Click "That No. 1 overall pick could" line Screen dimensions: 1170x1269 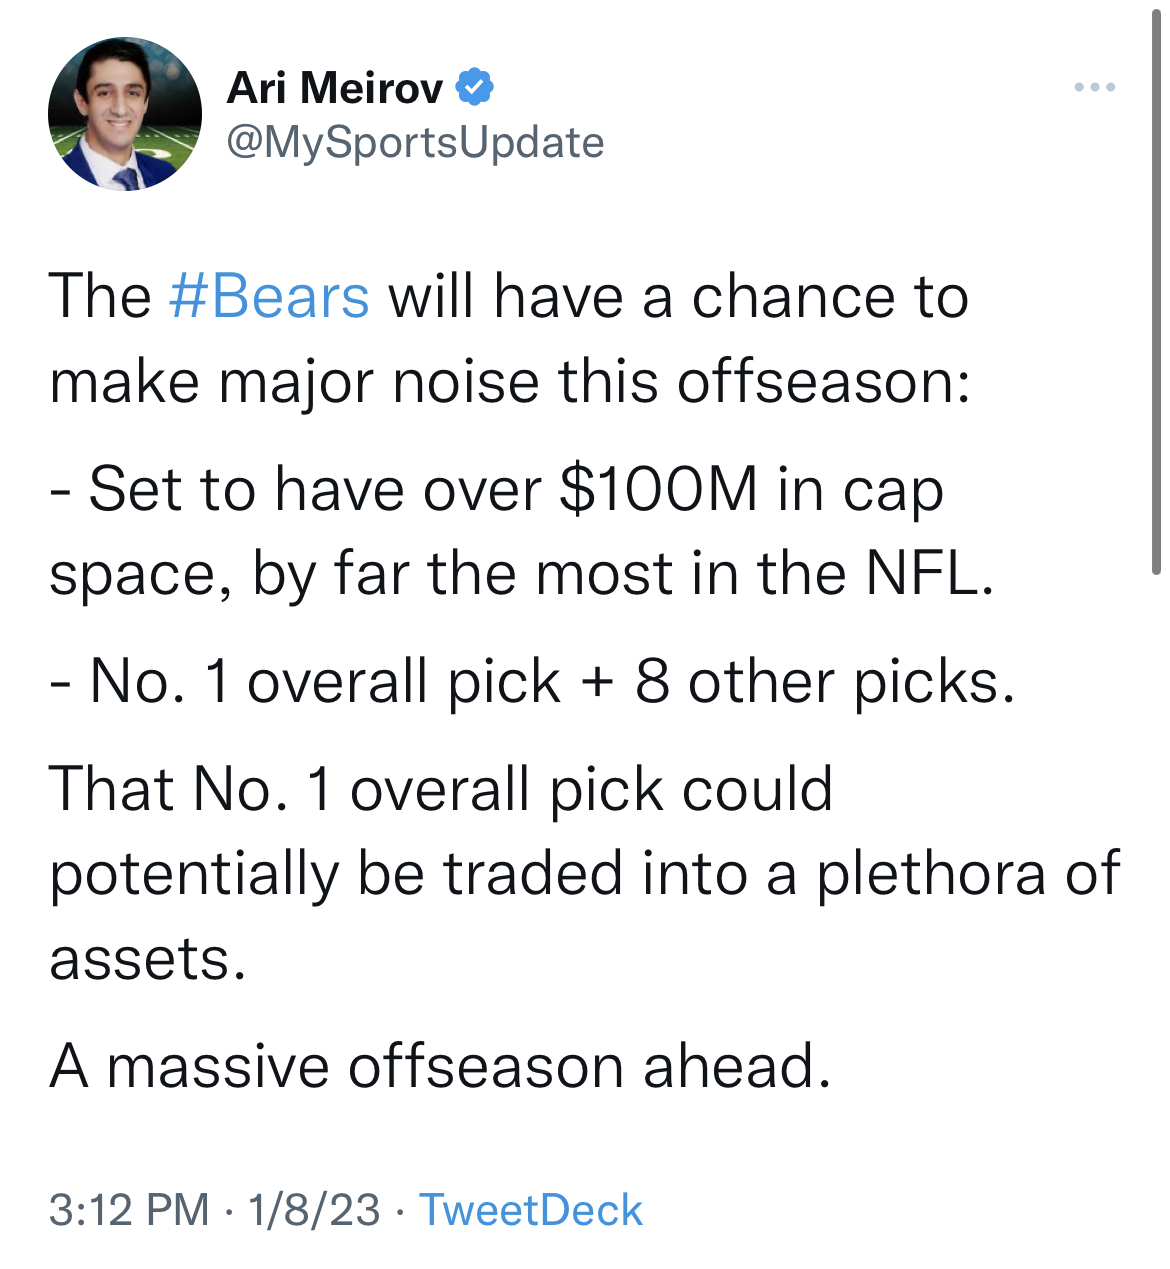click(x=440, y=789)
